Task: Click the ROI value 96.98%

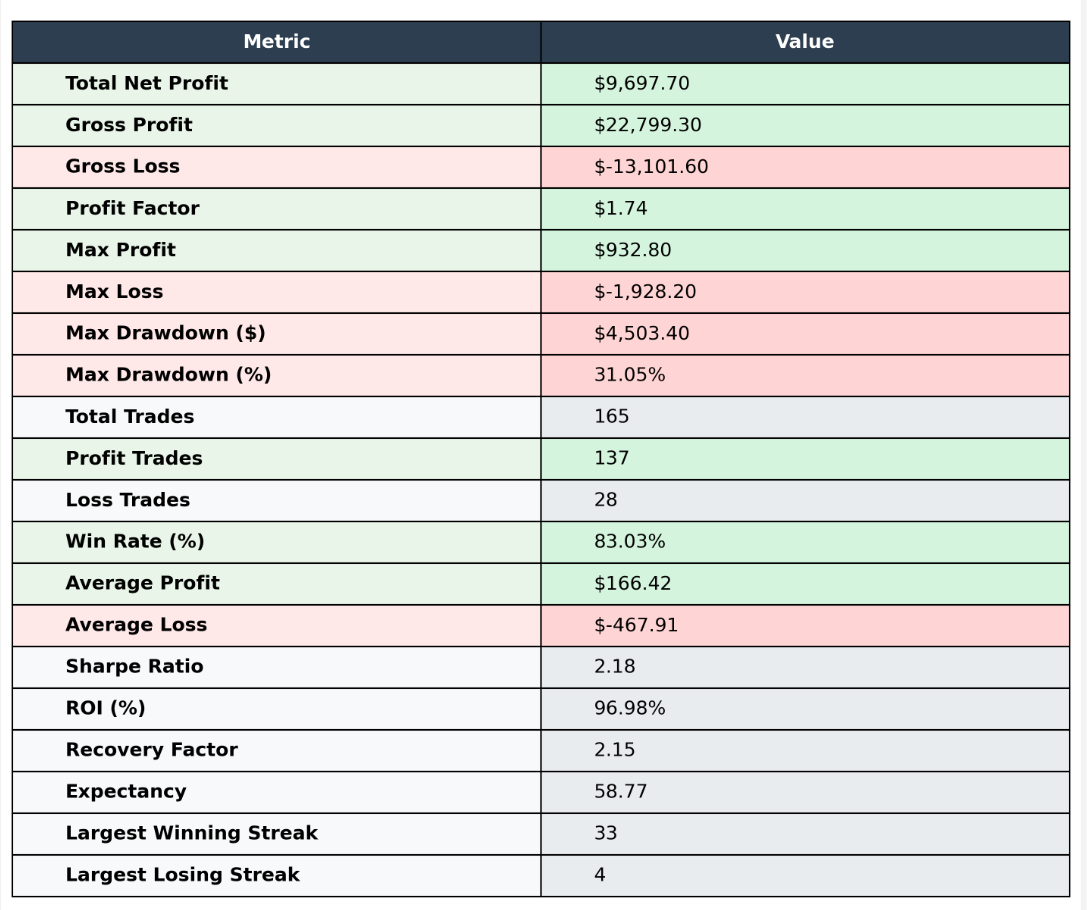Action: tap(629, 709)
